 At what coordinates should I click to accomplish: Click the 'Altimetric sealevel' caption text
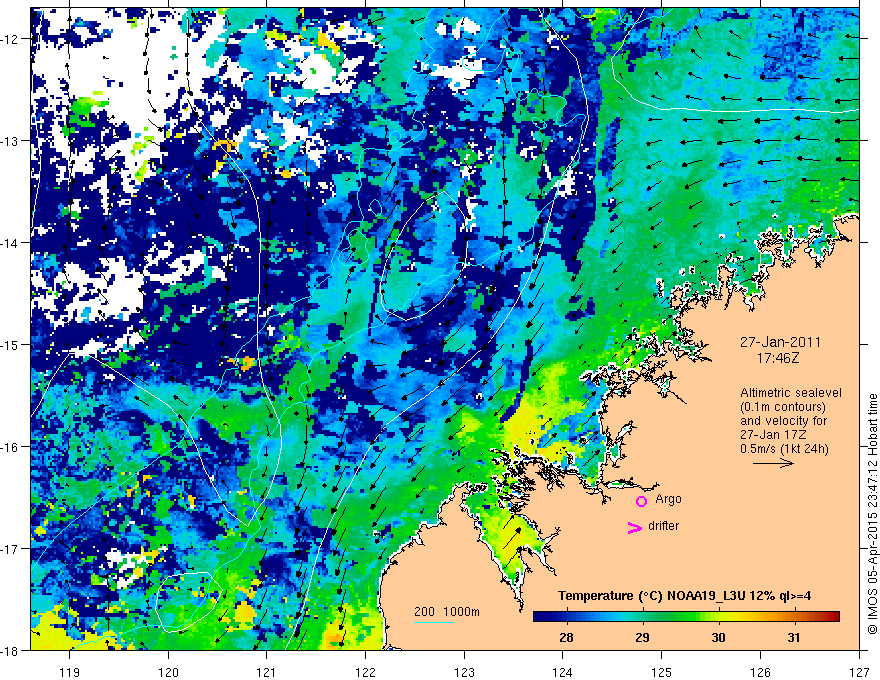click(791, 393)
